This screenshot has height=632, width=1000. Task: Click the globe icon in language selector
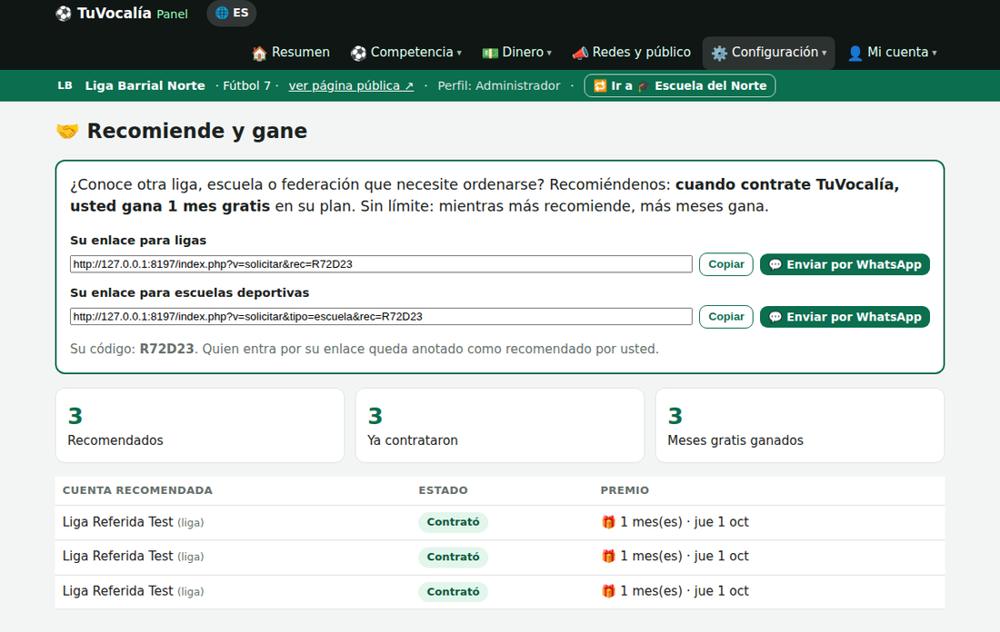point(222,13)
